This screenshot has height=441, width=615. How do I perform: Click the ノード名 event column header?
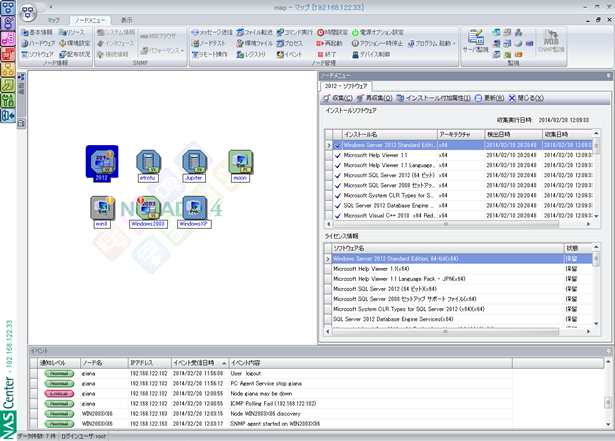point(104,363)
